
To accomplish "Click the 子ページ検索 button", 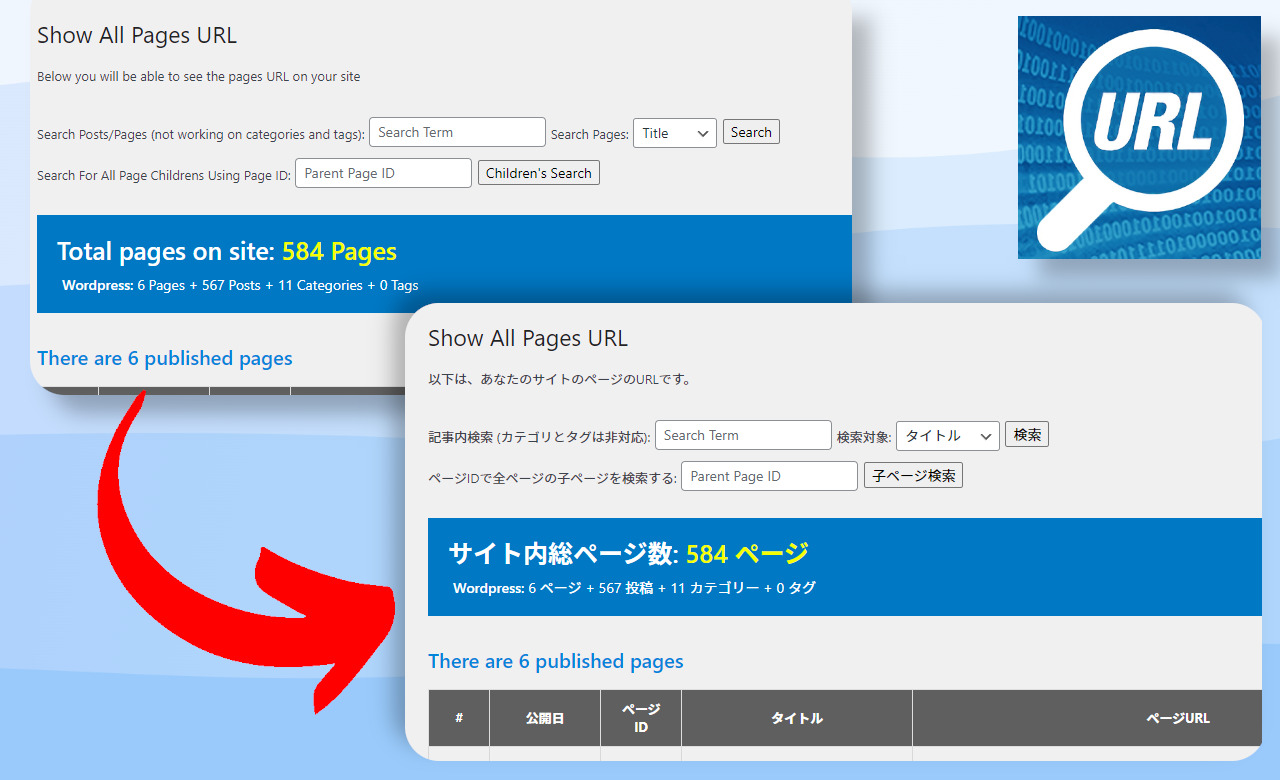I will [x=913, y=476].
